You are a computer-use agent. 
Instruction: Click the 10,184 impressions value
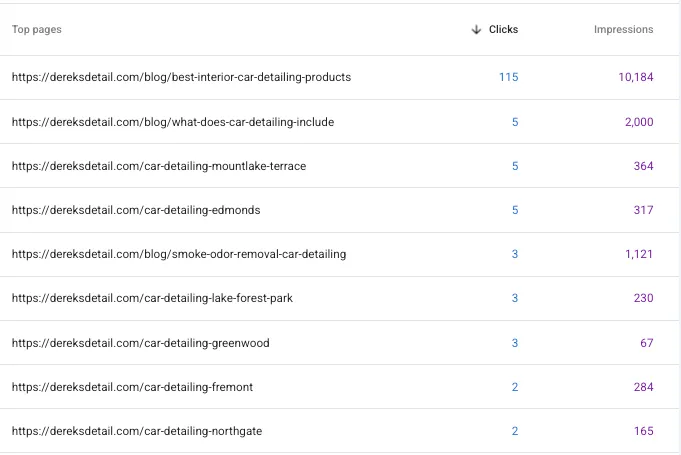636,77
